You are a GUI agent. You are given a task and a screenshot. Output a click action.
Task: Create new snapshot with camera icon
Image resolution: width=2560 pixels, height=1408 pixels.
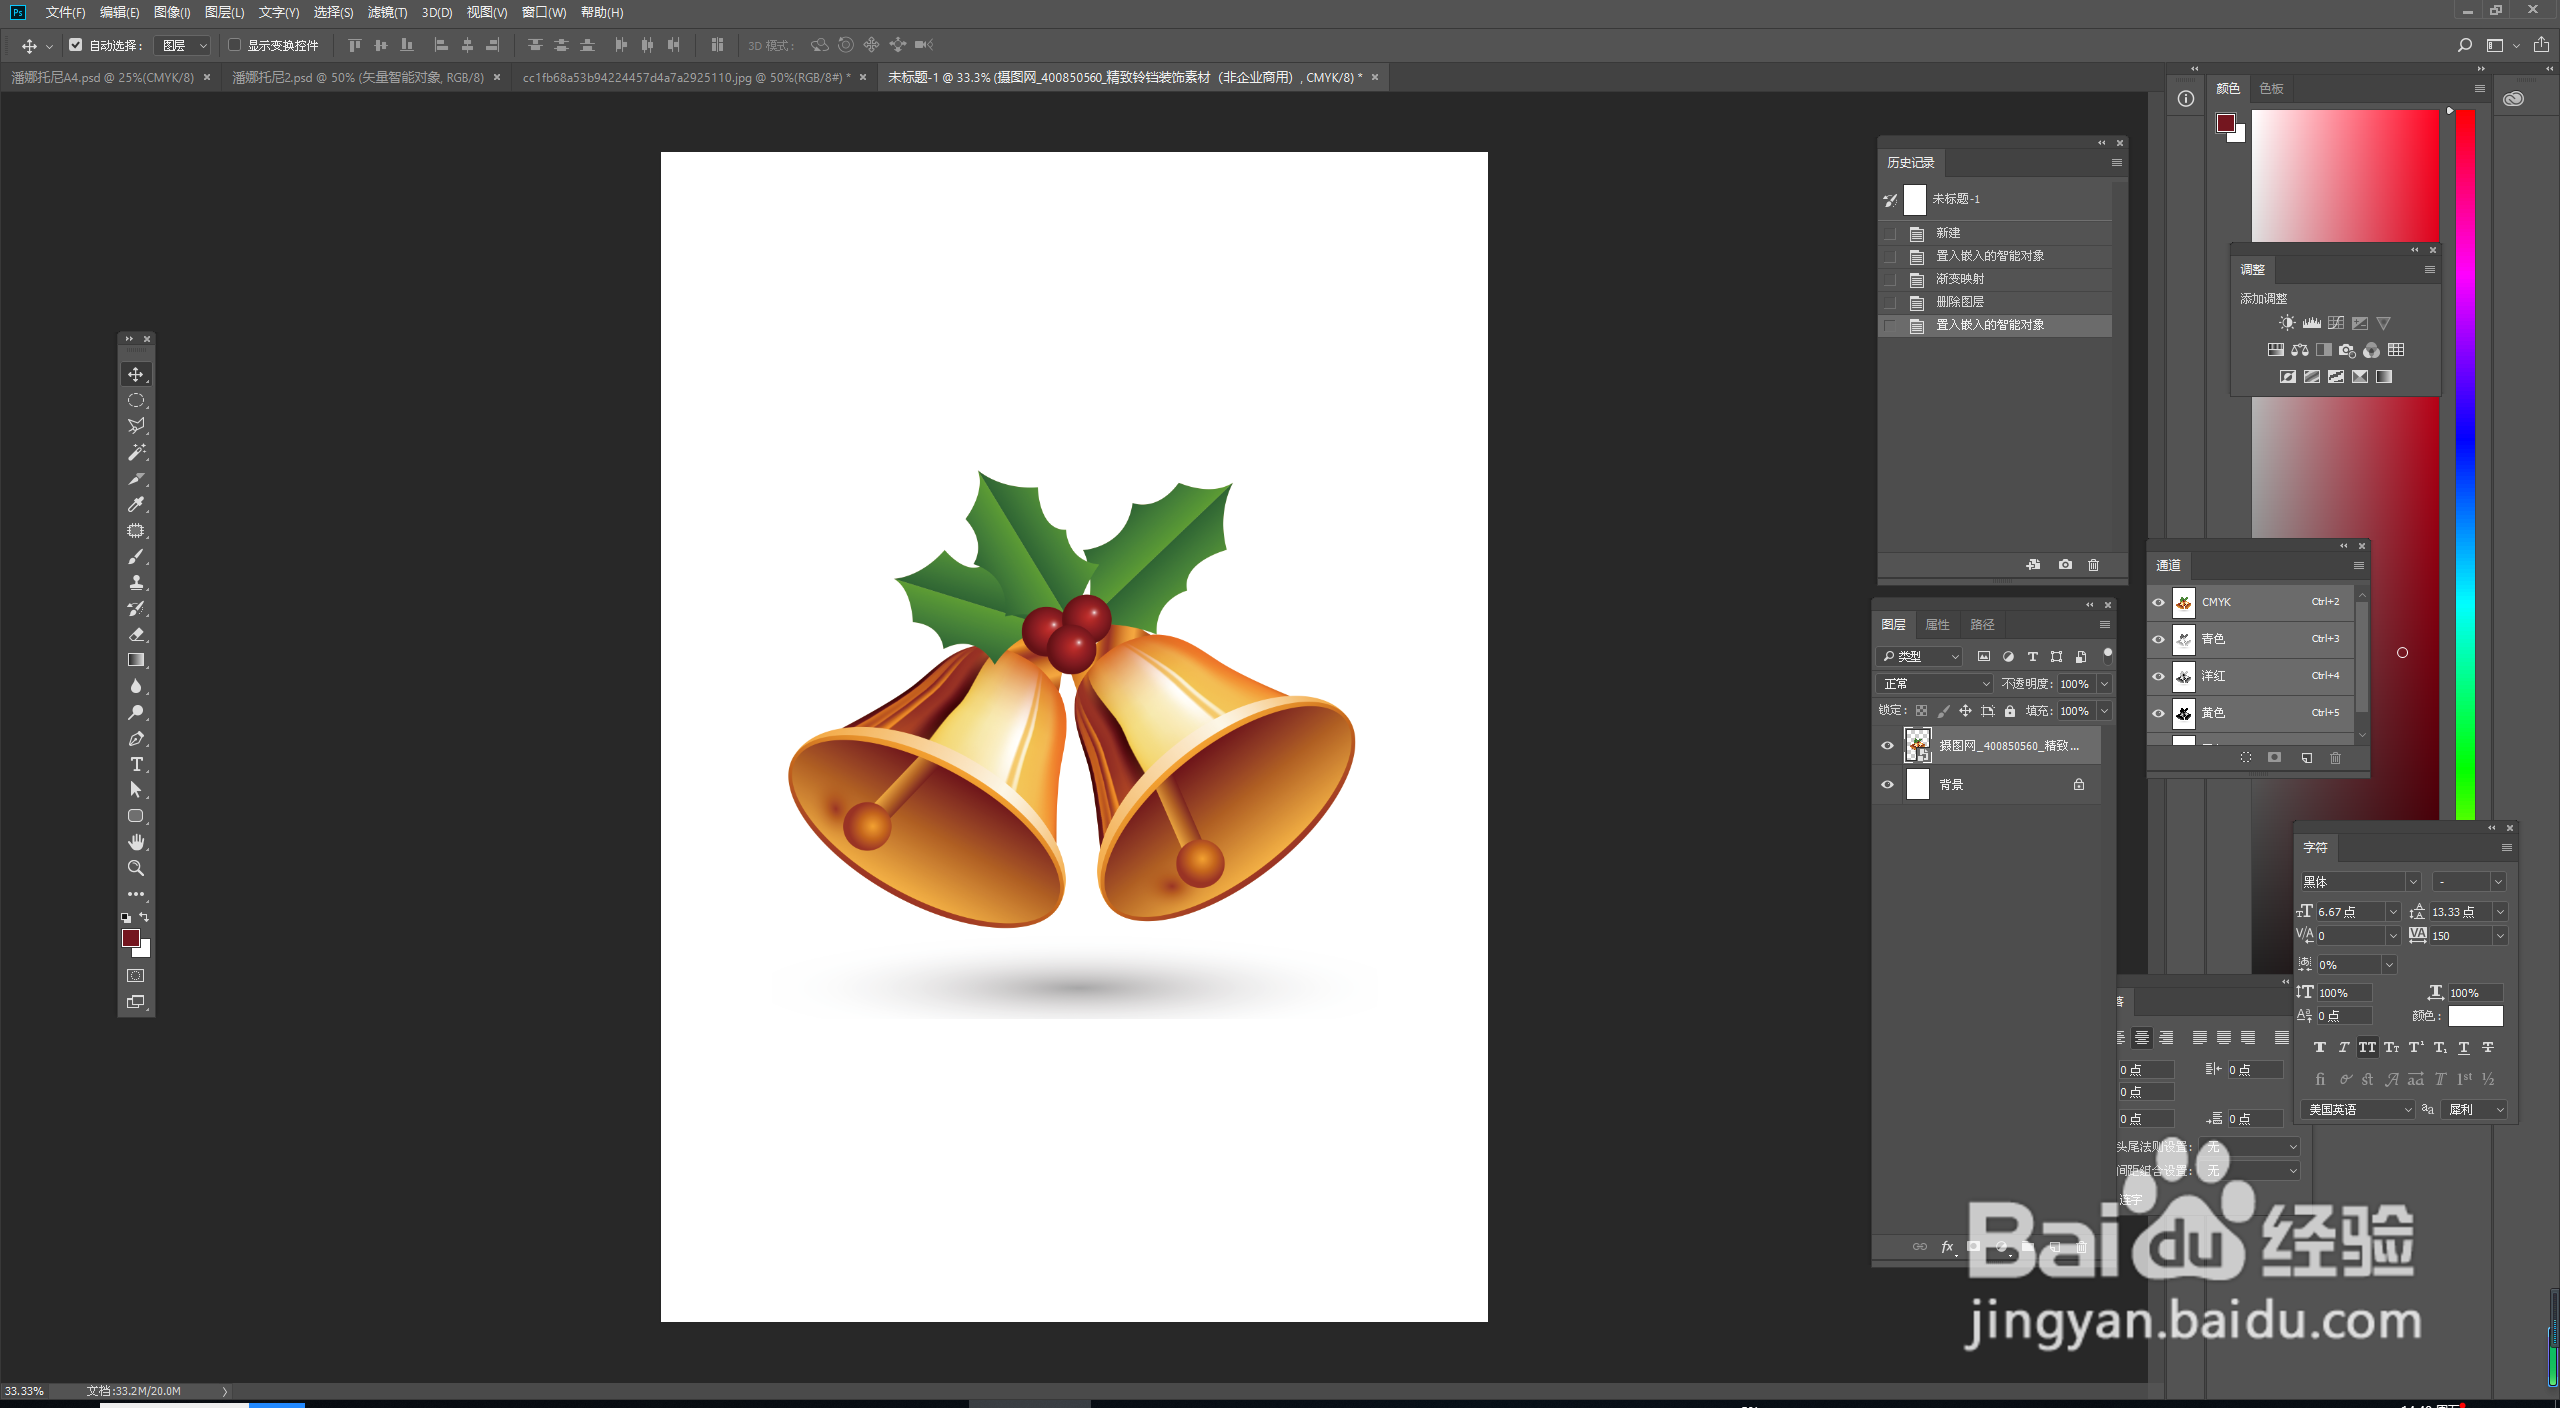(2065, 565)
